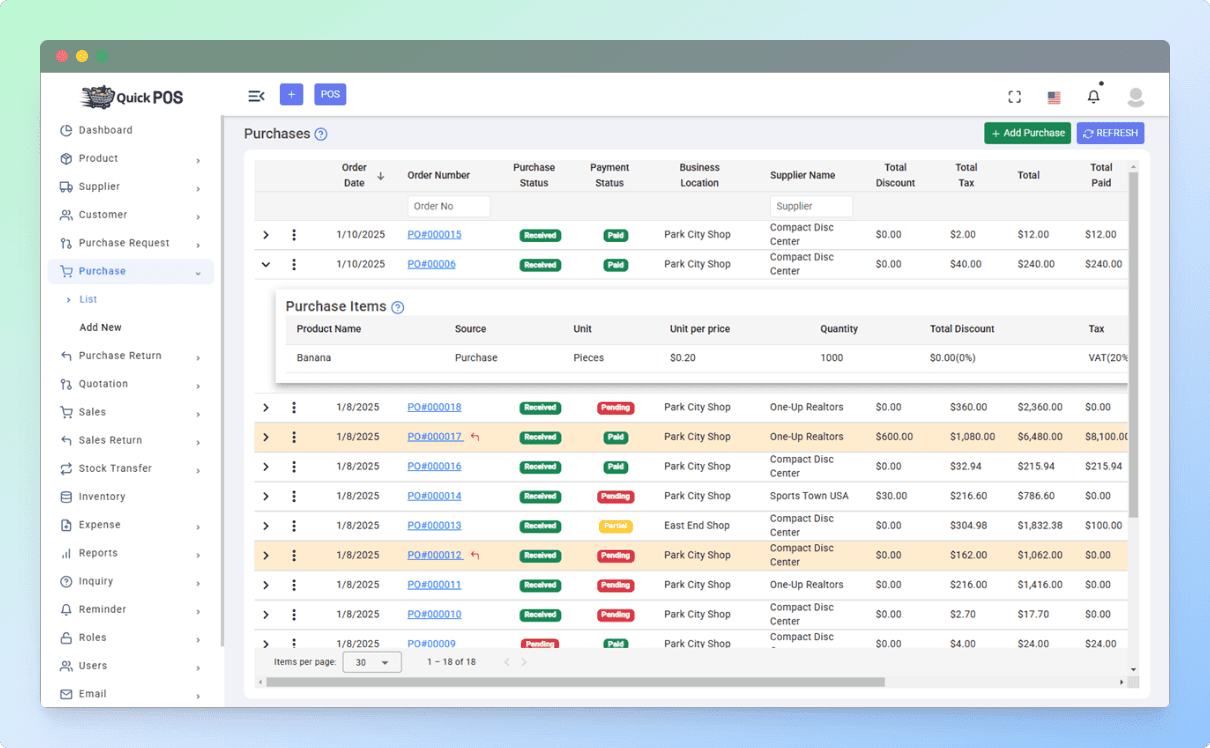Select Add New under Purchase menu
The height and width of the screenshot is (748, 1210).
(x=101, y=327)
